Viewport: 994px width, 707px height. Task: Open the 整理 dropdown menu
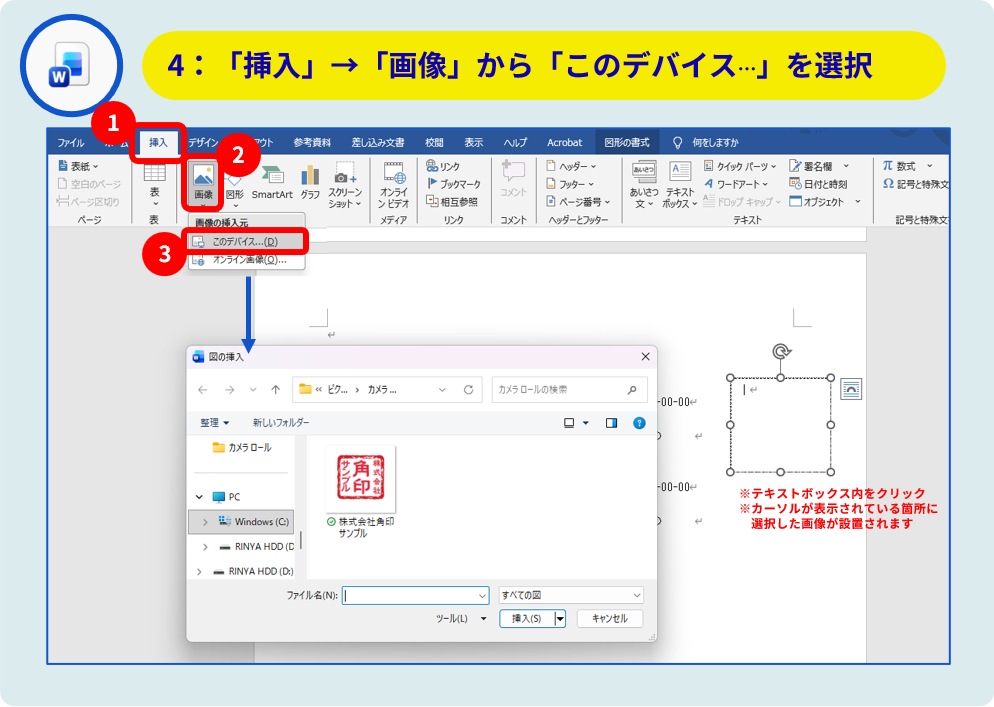[214, 423]
